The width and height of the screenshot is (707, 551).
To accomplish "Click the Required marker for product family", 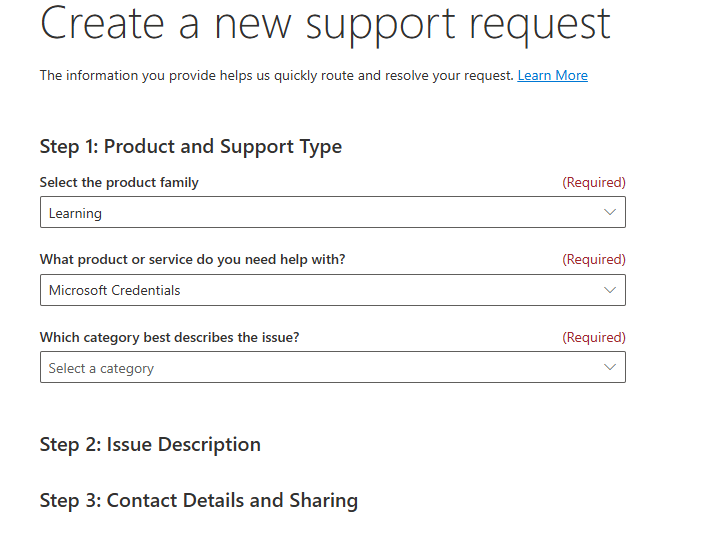I will click(594, 183).
